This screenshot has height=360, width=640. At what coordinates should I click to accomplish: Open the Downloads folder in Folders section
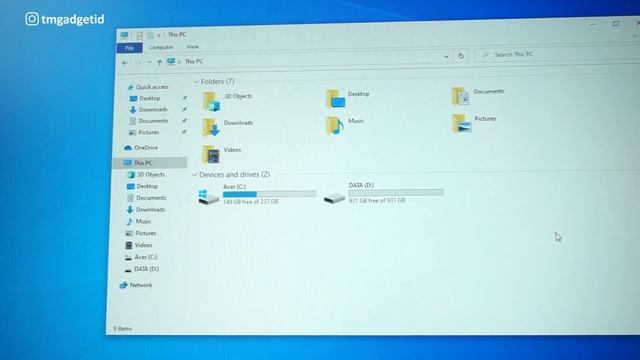(211, 127)
